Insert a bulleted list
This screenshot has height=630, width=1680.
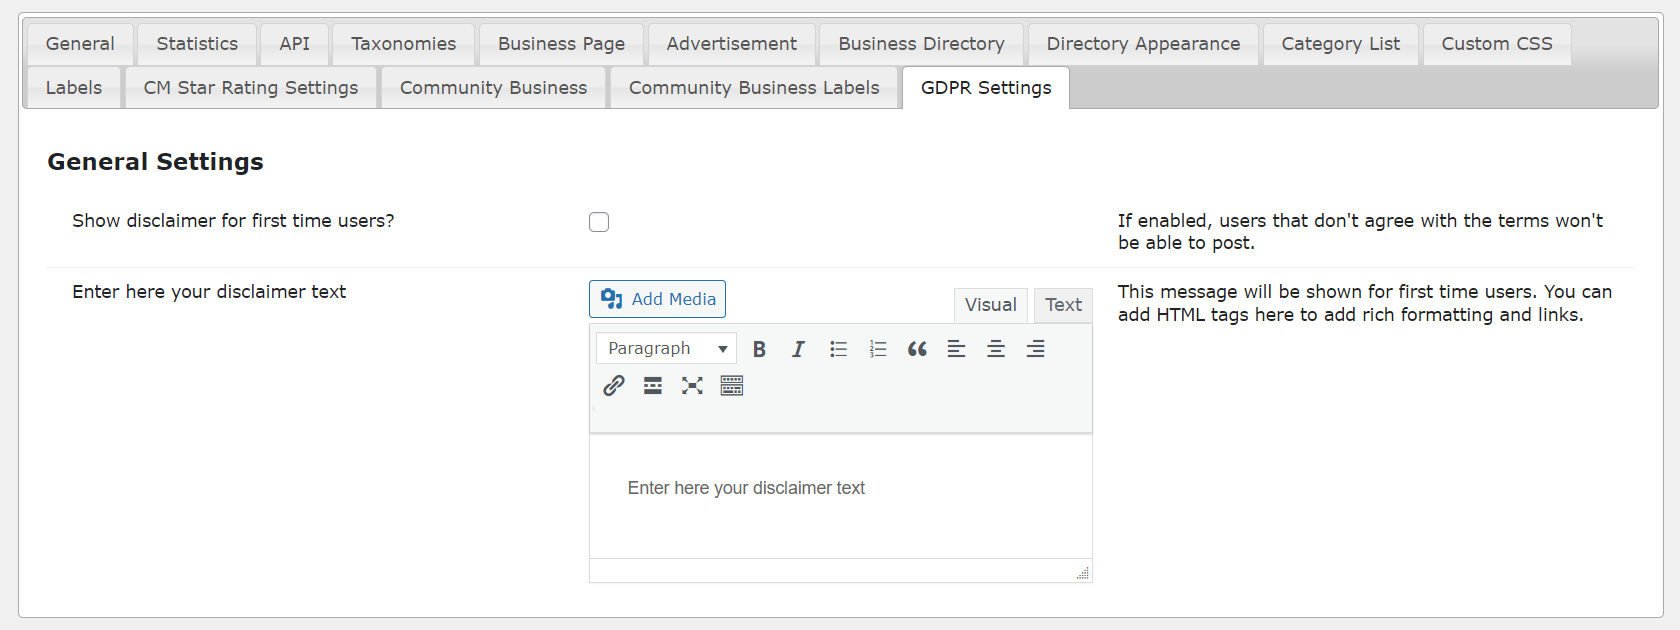pyautogui.click(x=838, y=349)
